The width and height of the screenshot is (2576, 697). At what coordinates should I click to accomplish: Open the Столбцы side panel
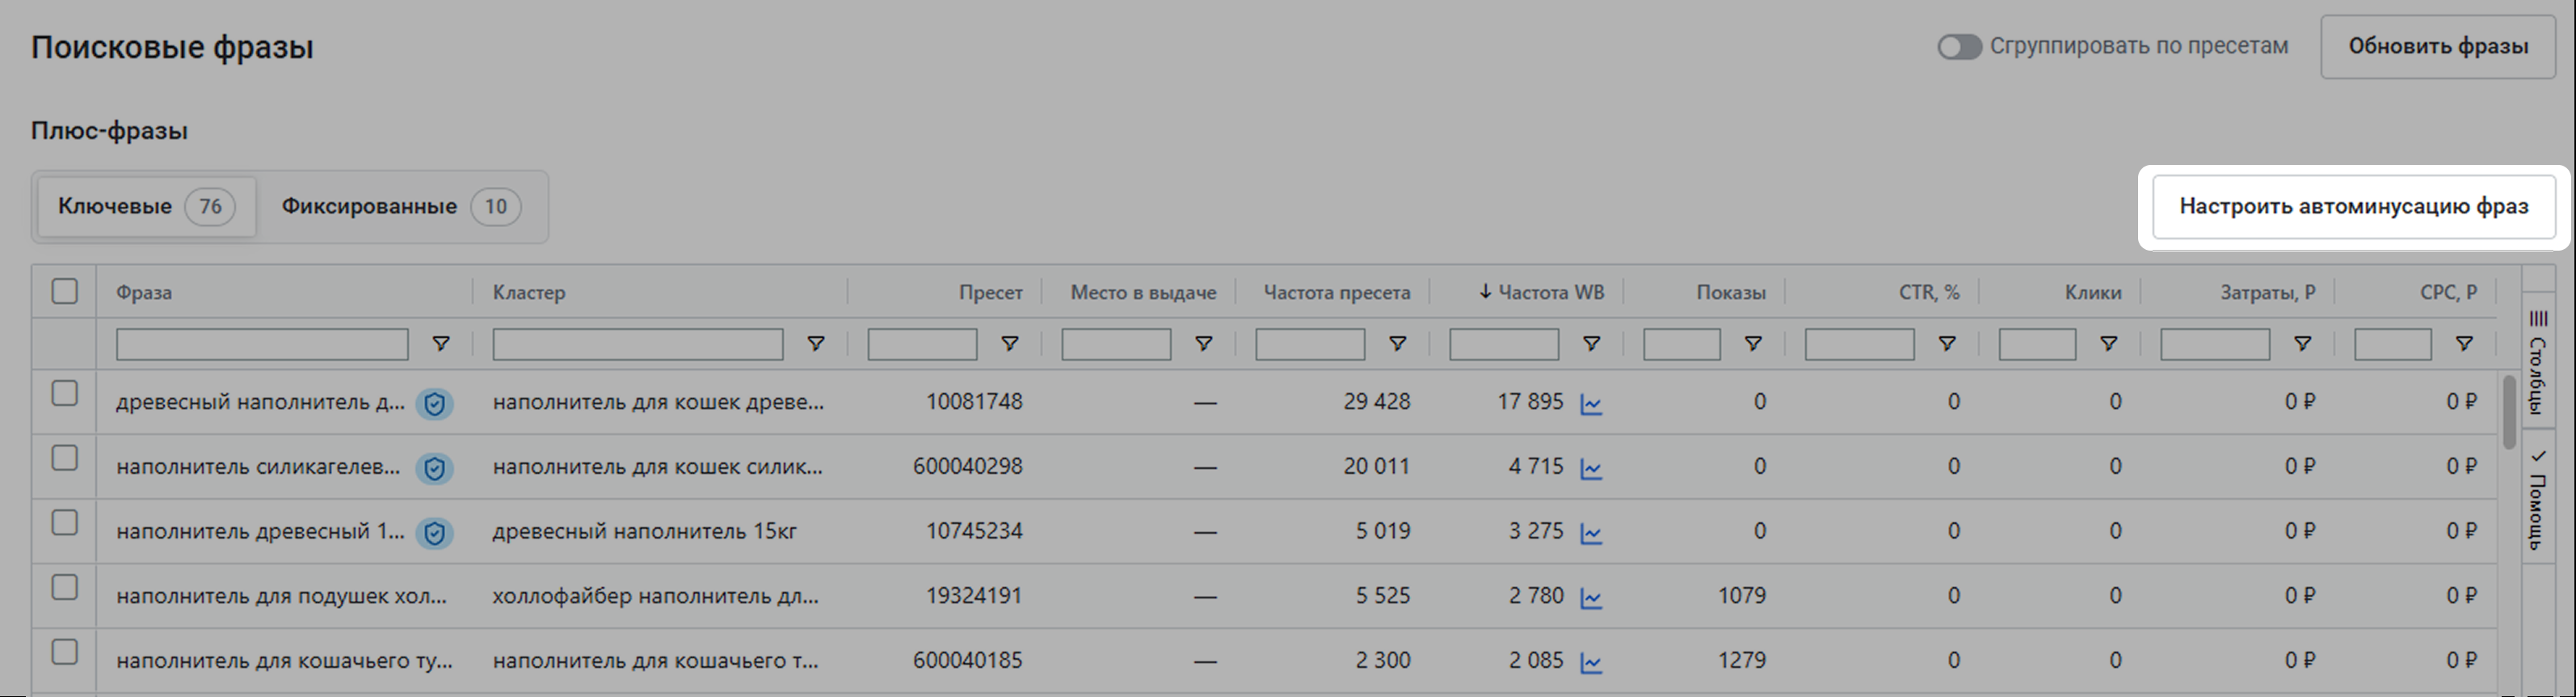pos(2538,362)
